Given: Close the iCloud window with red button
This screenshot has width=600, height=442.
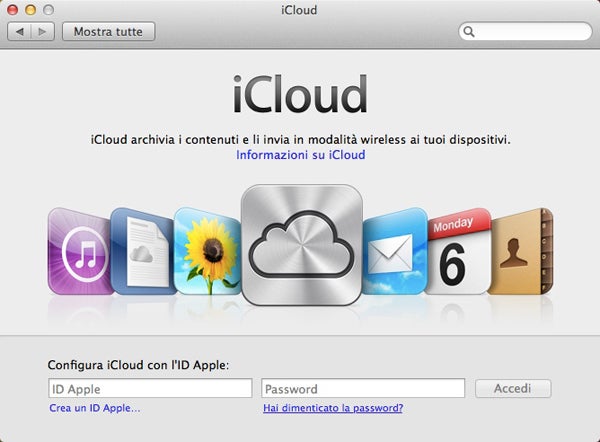Looking at the screenshot, I should (13, 10).
